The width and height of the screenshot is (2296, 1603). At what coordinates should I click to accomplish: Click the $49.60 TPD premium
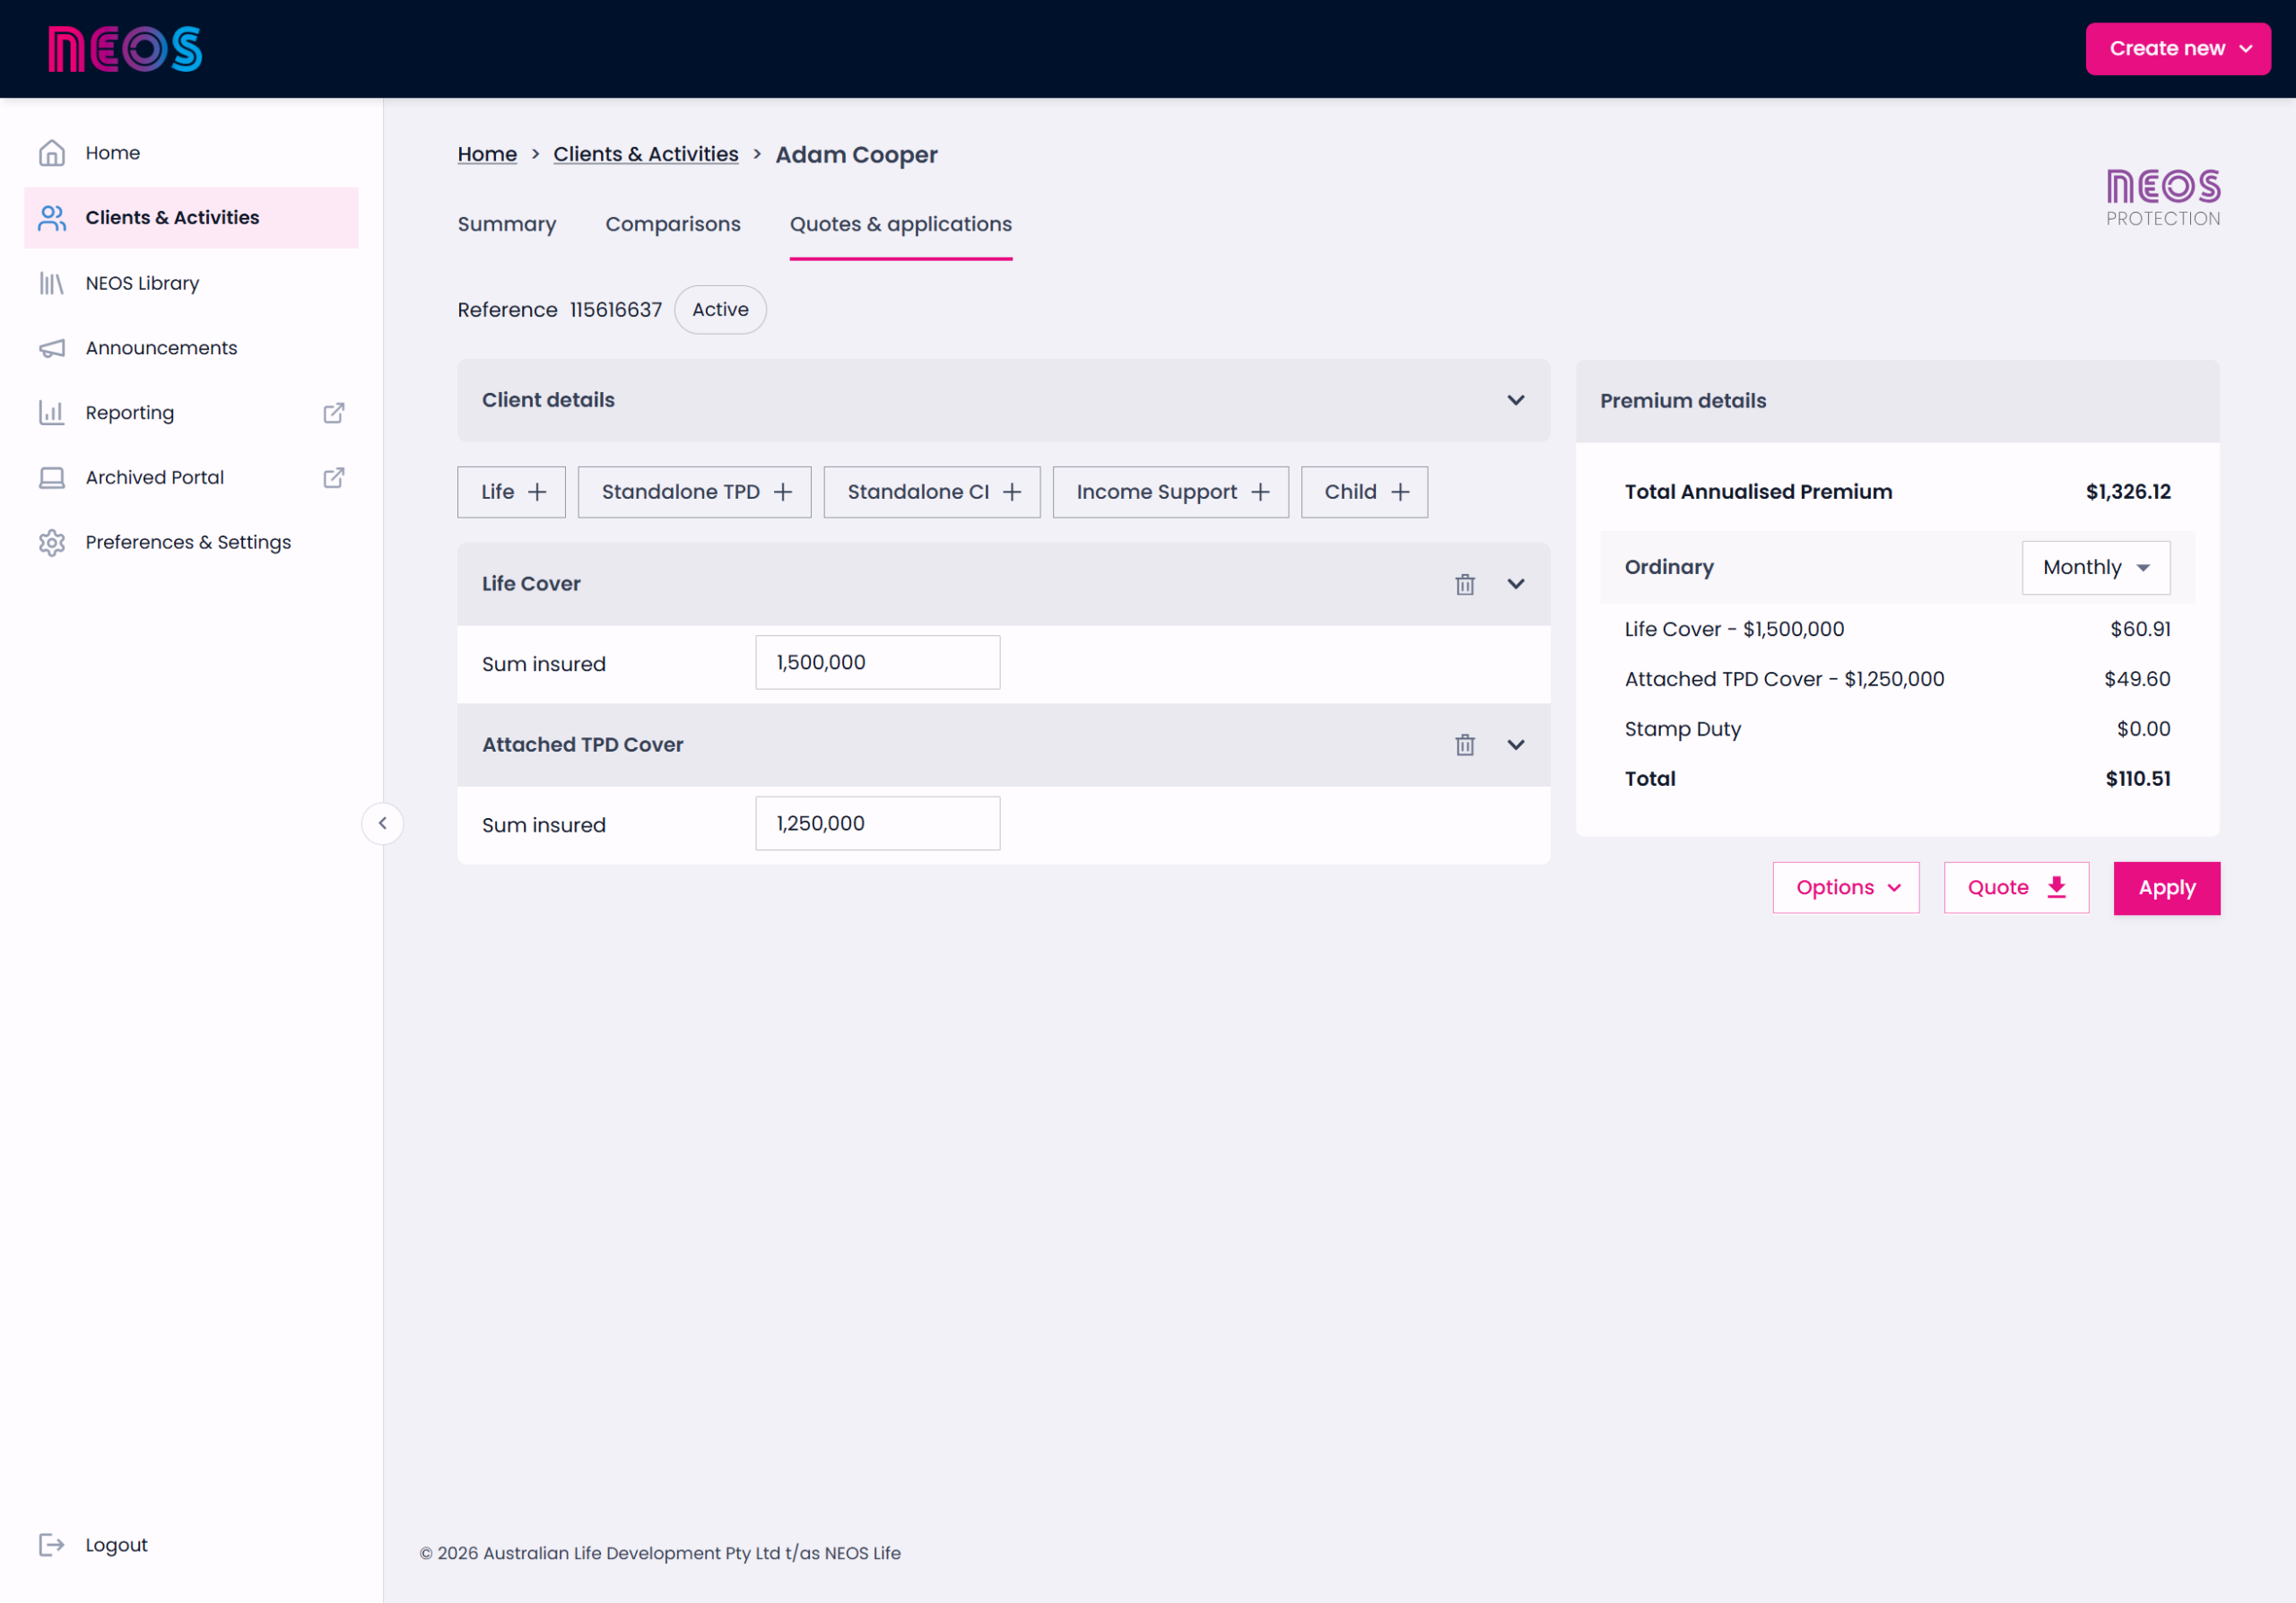2137,679
